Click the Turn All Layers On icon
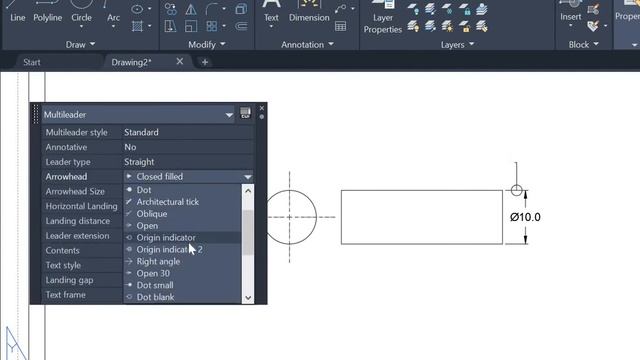 pos(413,27)
